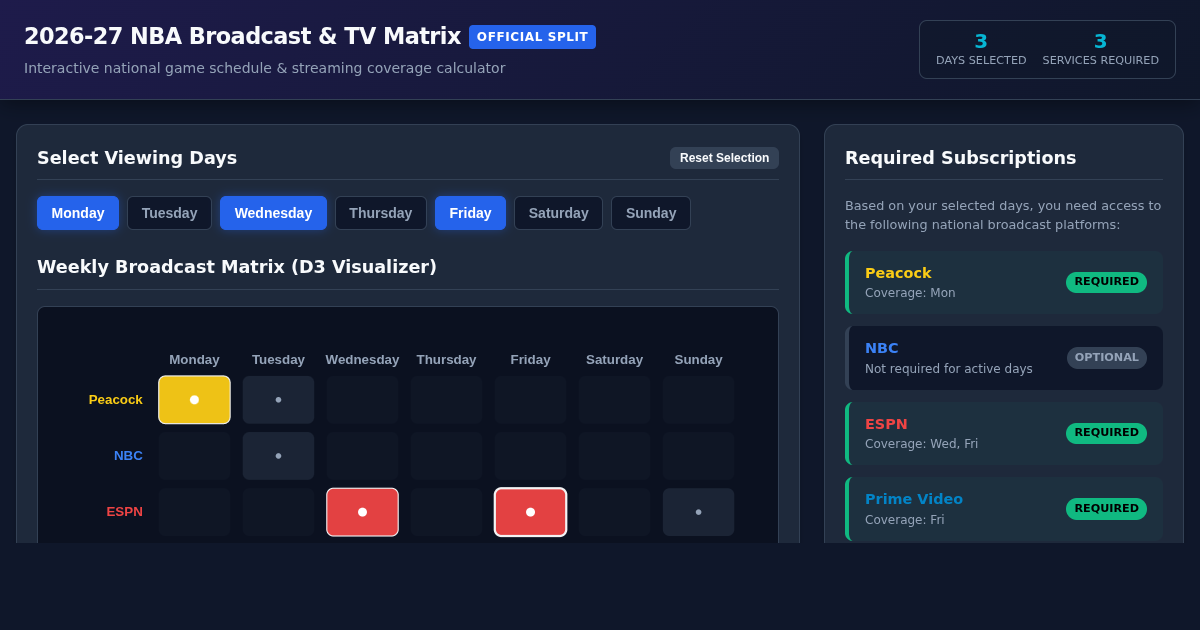Open the Prime Video subscription card

point(1004,509)
